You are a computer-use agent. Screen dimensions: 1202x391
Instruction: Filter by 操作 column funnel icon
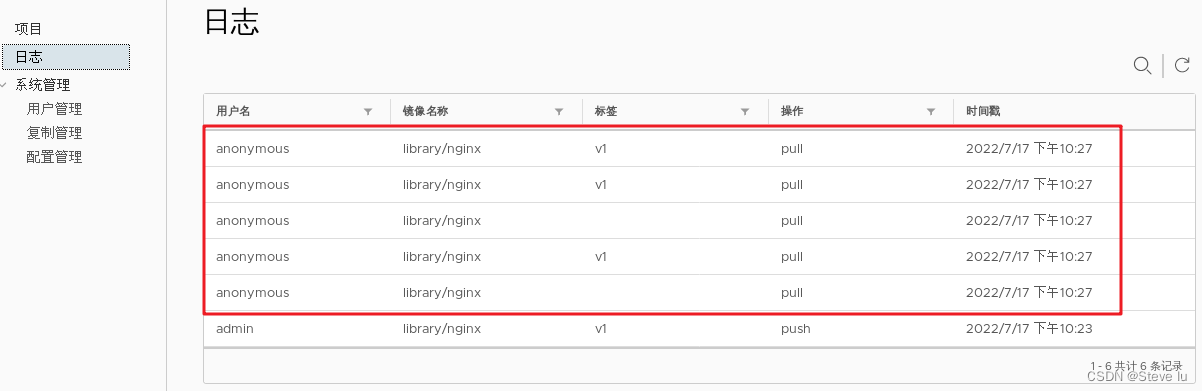(931, 111)
